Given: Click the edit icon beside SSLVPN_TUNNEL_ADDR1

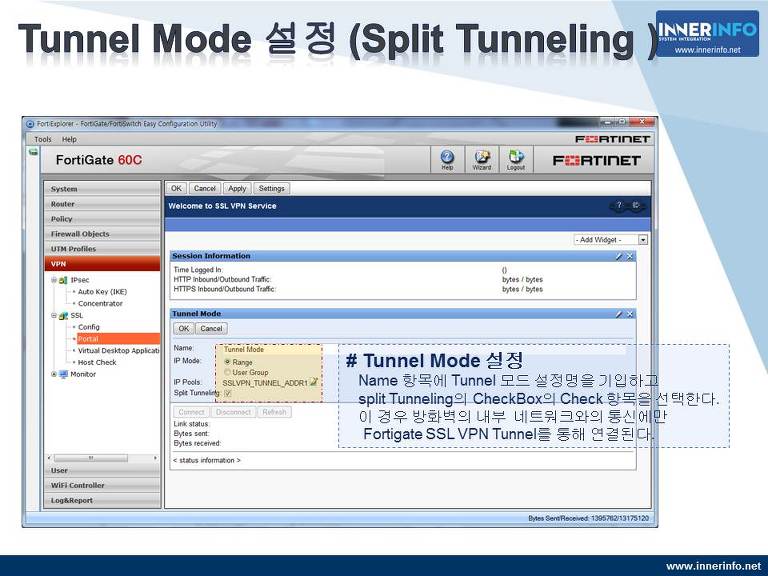Looking at the screenshot, I should click(314, 382).
